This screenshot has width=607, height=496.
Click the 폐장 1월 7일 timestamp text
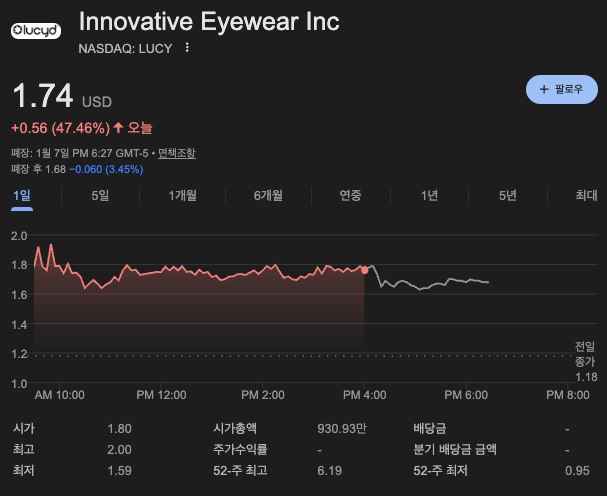[x=79, y=153]
